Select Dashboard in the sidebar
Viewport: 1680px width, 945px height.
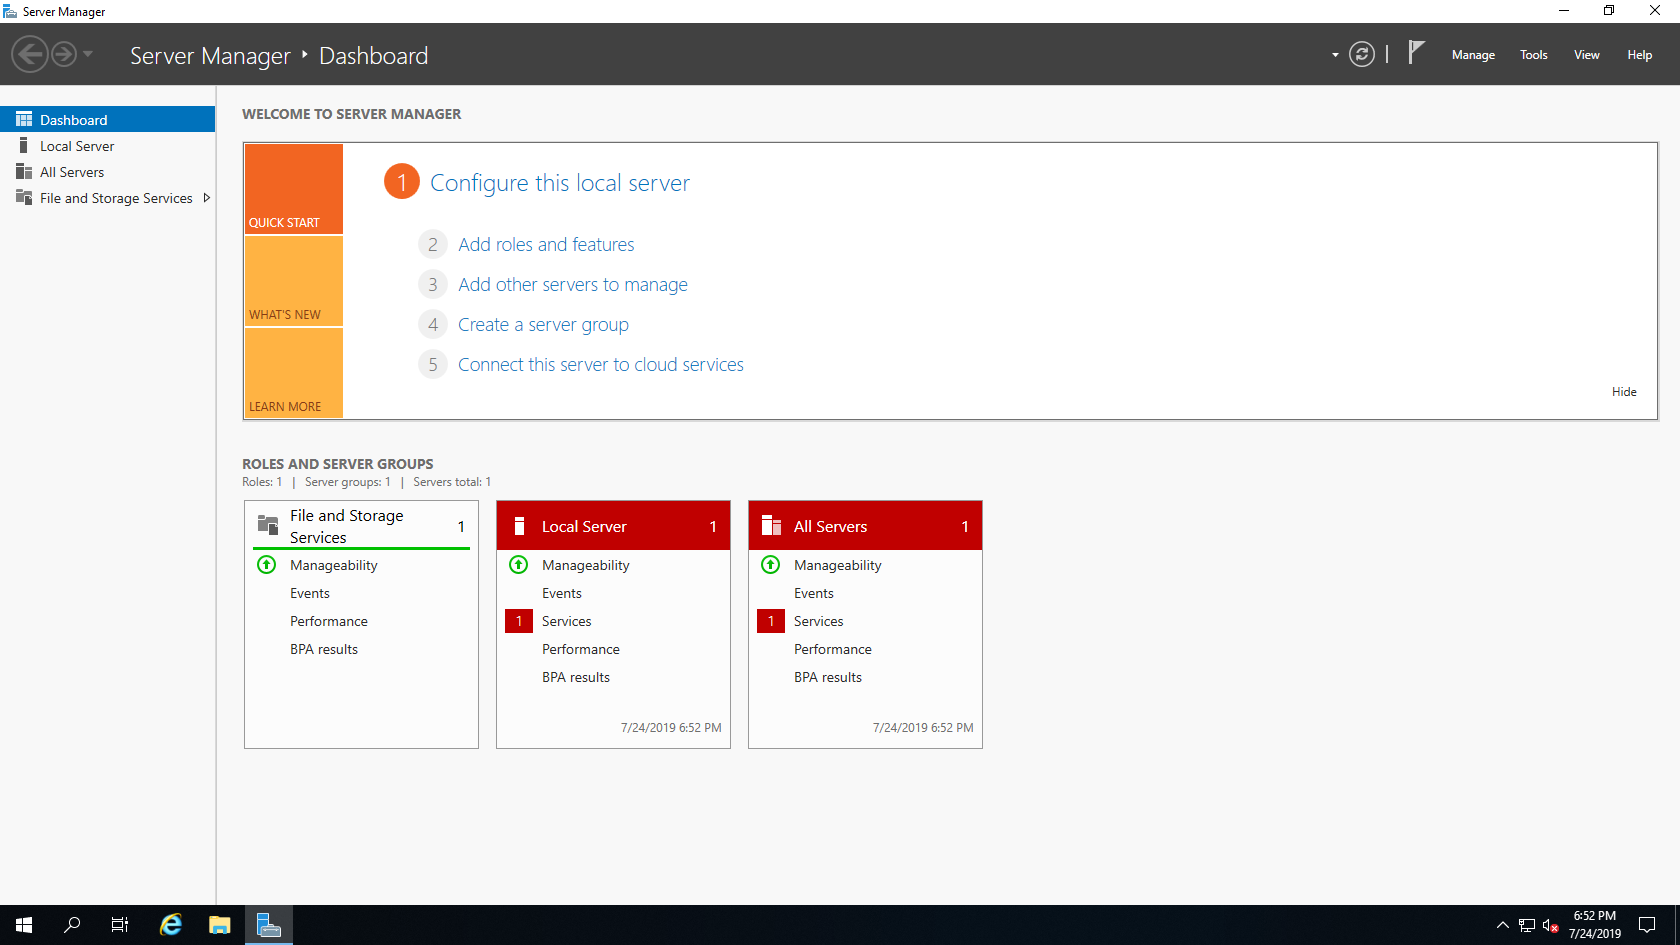click(x=107, y=119)
